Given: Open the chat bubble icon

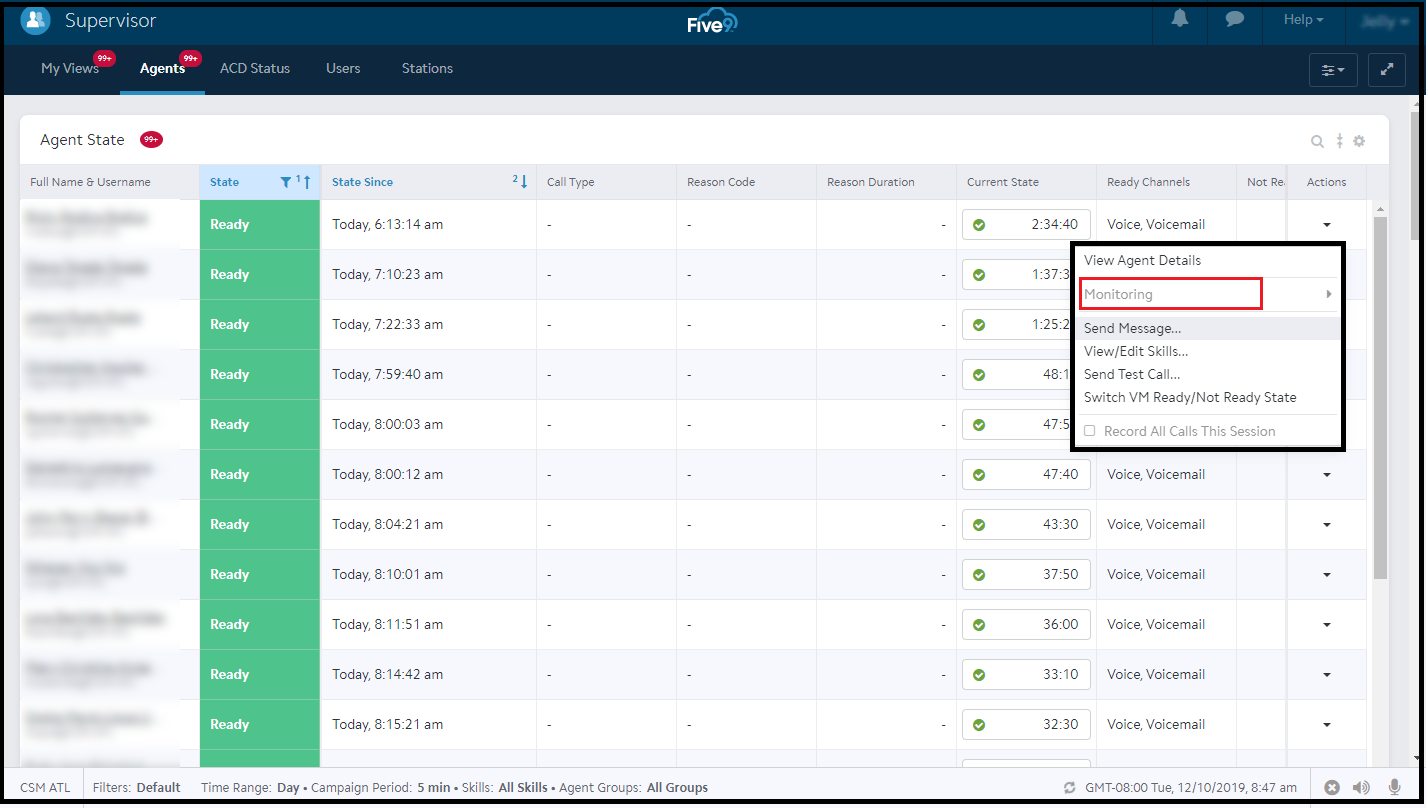Looking at the screenshot, I should pos(1235,19).
